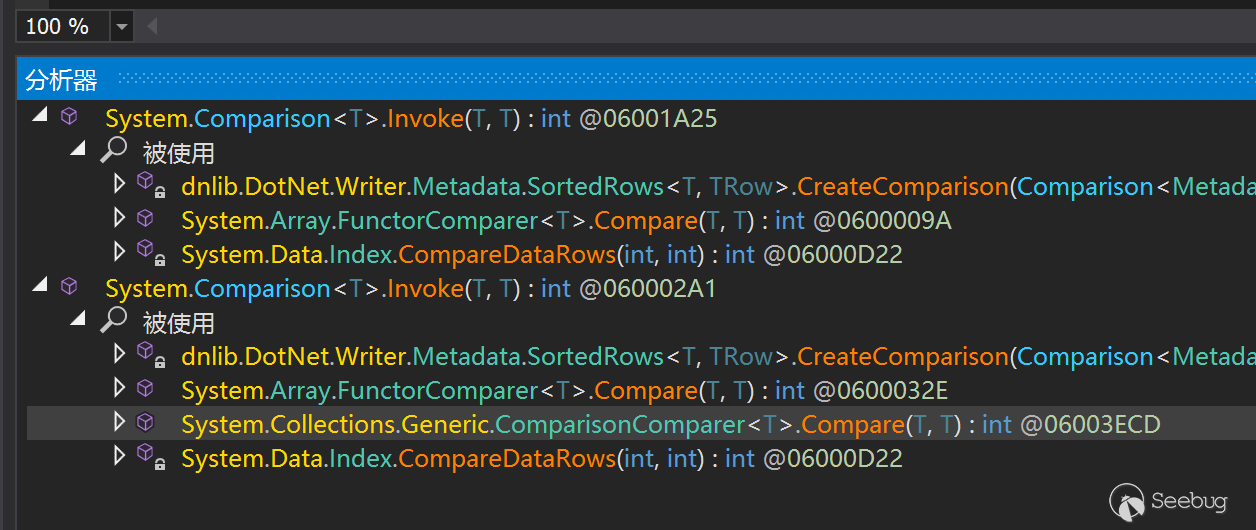Click the method icon of Invoke @060002A1
This screenshot has height=530, width=1256.
pyautogui.click(x=69, y=287)
